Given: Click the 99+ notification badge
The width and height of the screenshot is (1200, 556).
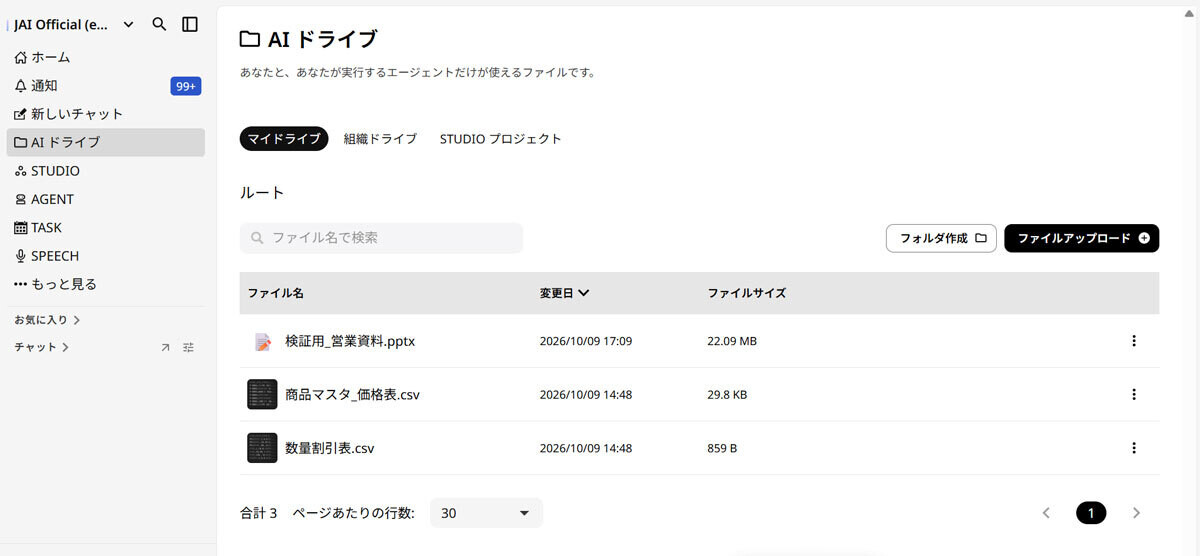Looking at the screenshot, I should tap(186, 86).
